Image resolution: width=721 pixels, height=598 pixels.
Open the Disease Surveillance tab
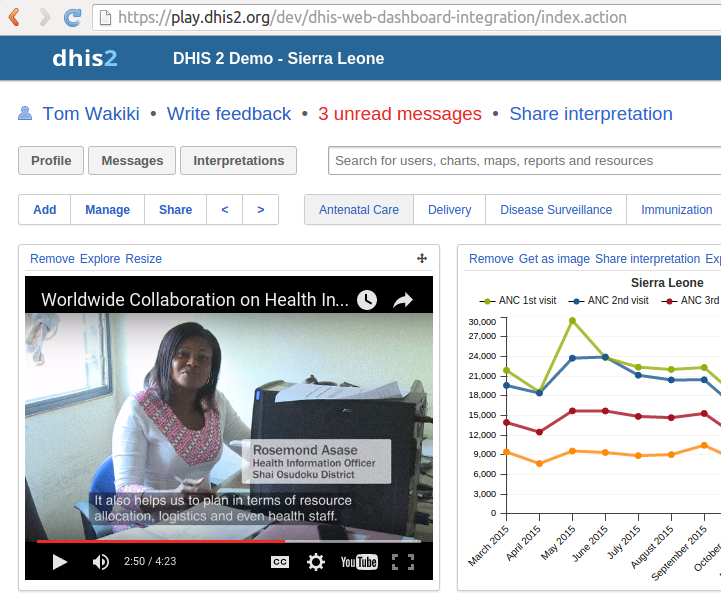556,210
